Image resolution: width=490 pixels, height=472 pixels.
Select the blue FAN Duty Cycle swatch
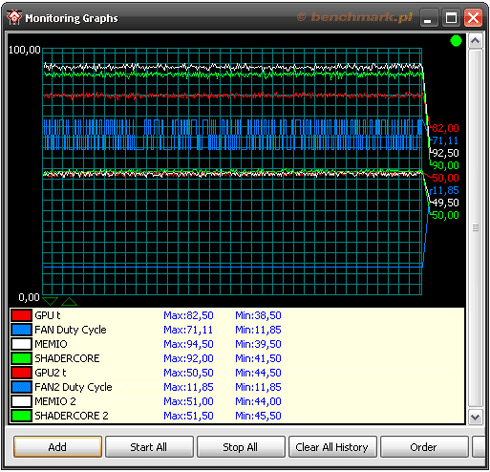point(21,330)
